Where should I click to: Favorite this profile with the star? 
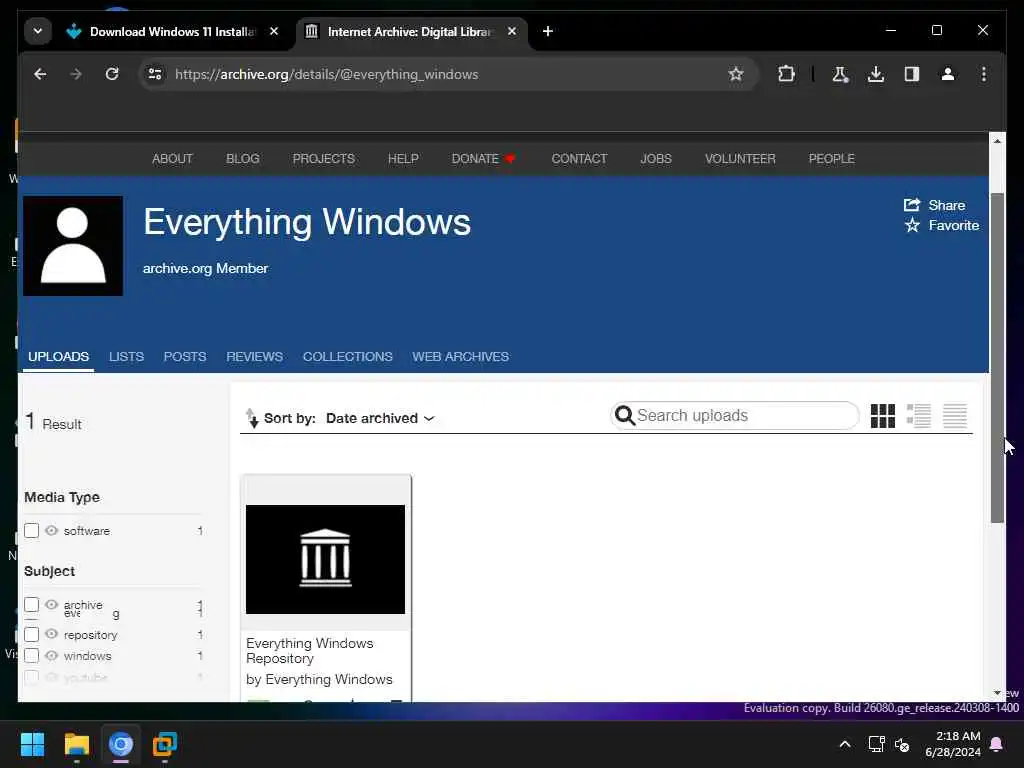(x=941, y=225)
